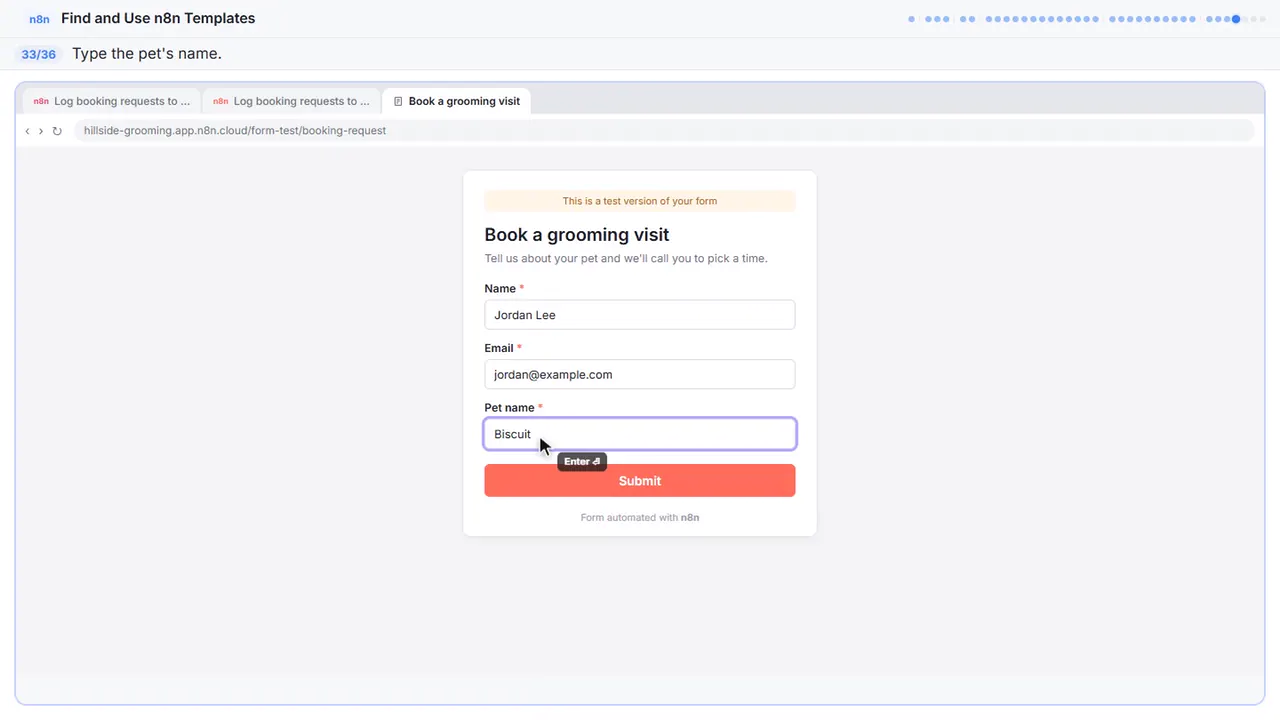
Task: Click the 'Type the pet's name.' instruction text
Action: tap(147, 54)
